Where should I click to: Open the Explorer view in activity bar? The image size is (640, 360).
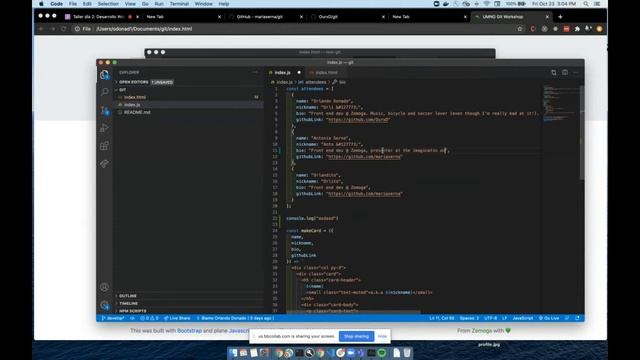(x=104, y=75)
